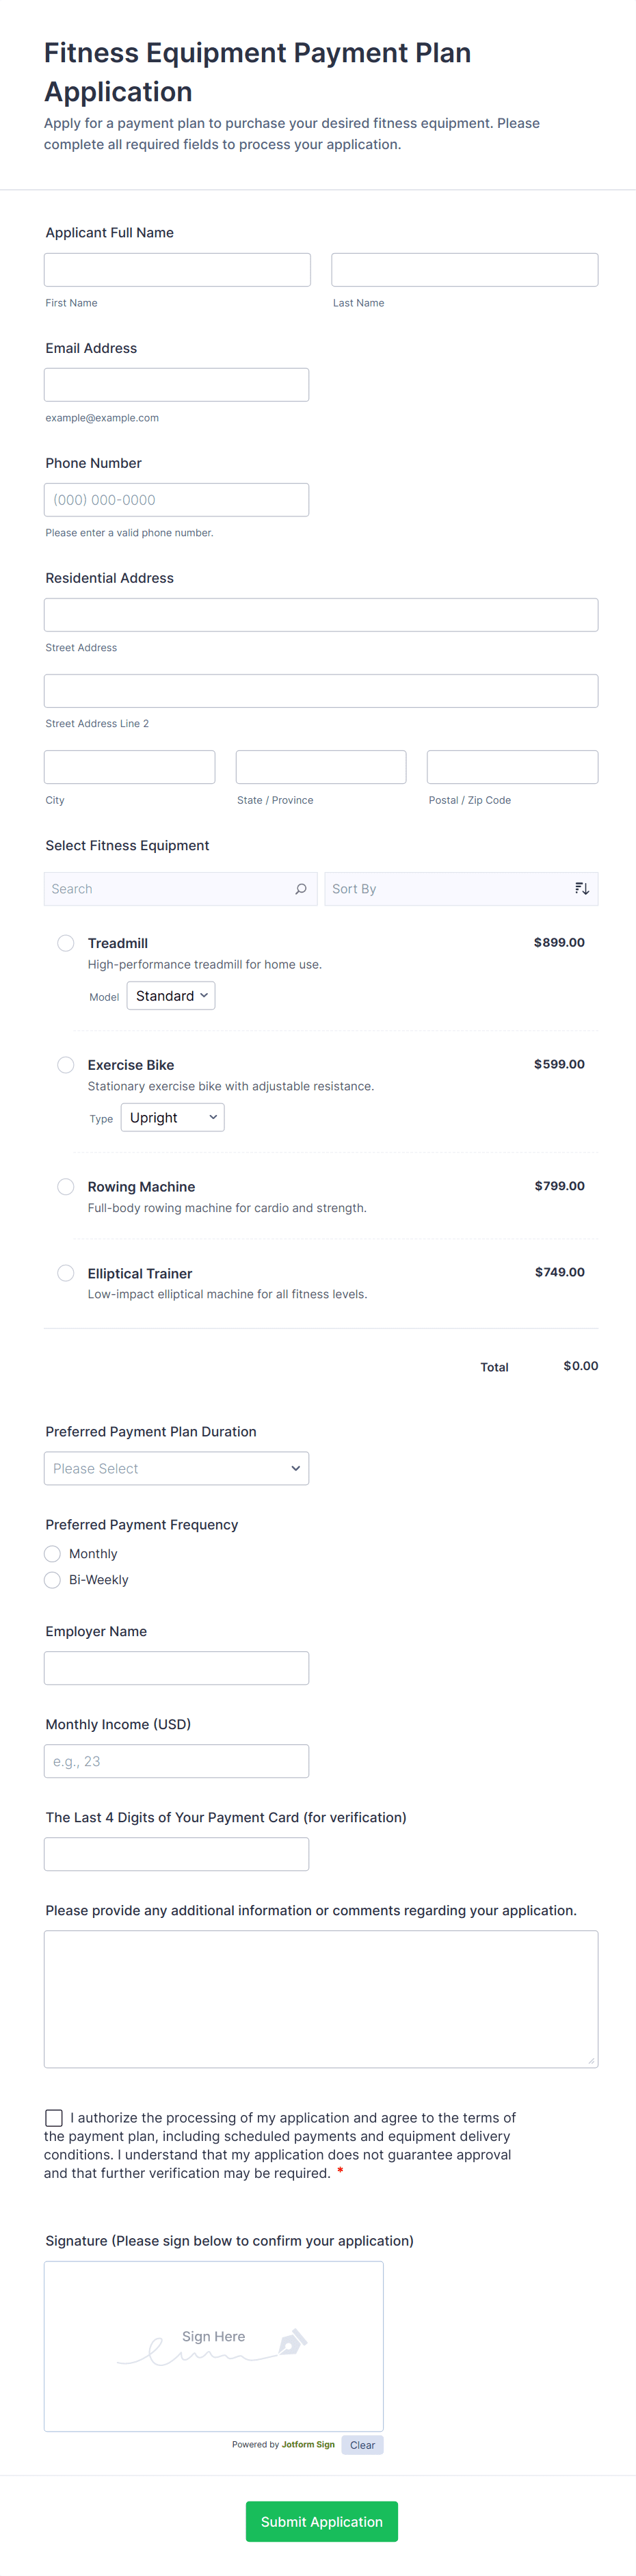Image resolution: width=636 pixels, height=2576 pixels.
Task: Select the Treadmill radio button
Action: [x=66, y=943]
